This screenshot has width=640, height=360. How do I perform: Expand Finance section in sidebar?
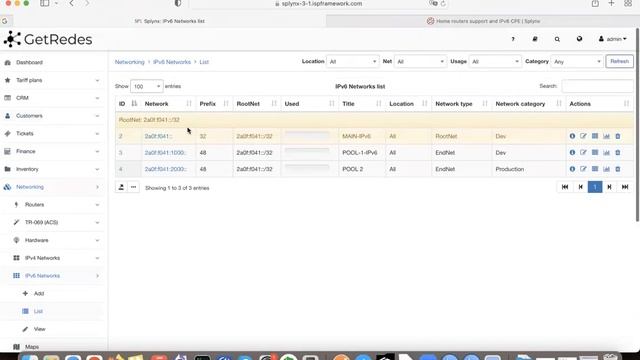click(x=52, y=151)
